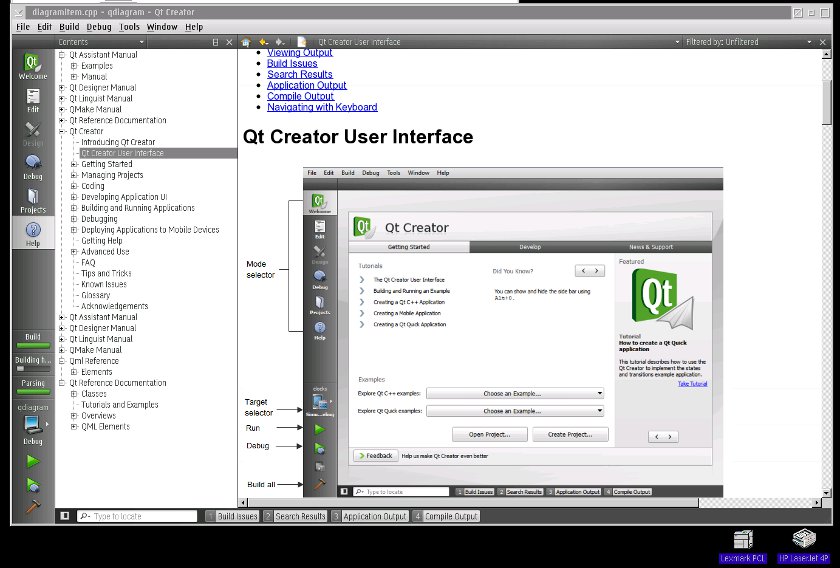Viewport: 840px width, 568px height.
Task: Open the Tools menu
Action: (129, 27)
